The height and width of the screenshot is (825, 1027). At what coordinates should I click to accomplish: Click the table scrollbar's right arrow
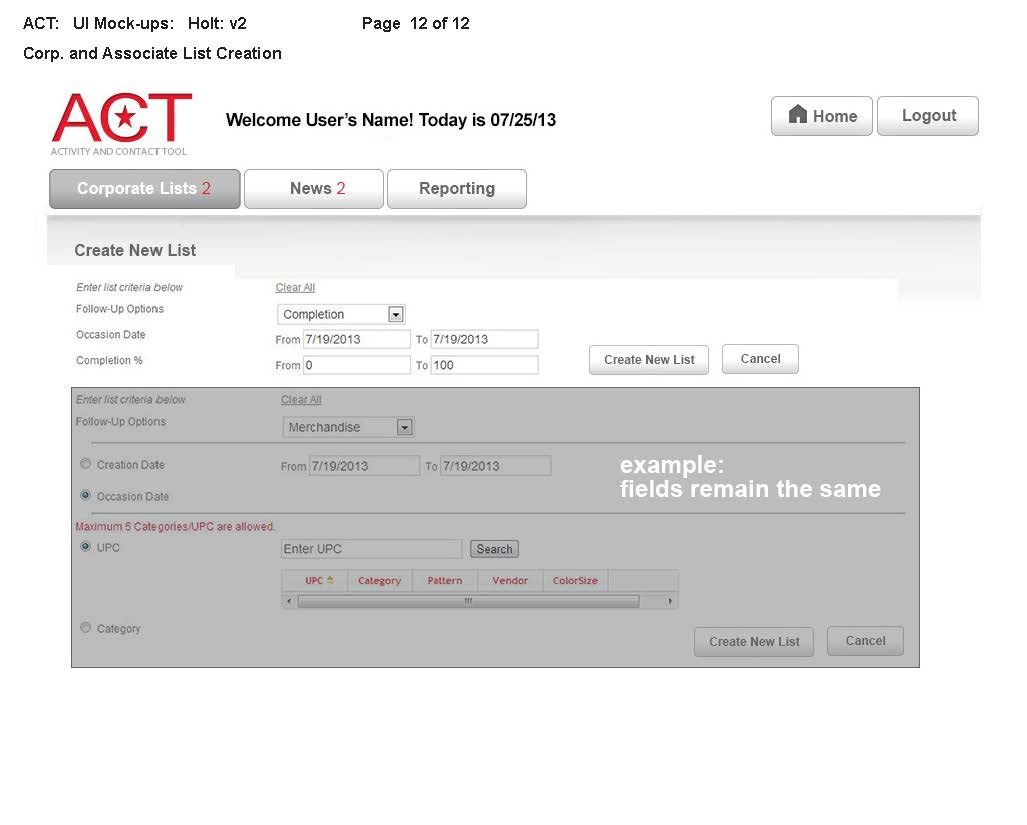pyautogui.click(x=670, y=601)
